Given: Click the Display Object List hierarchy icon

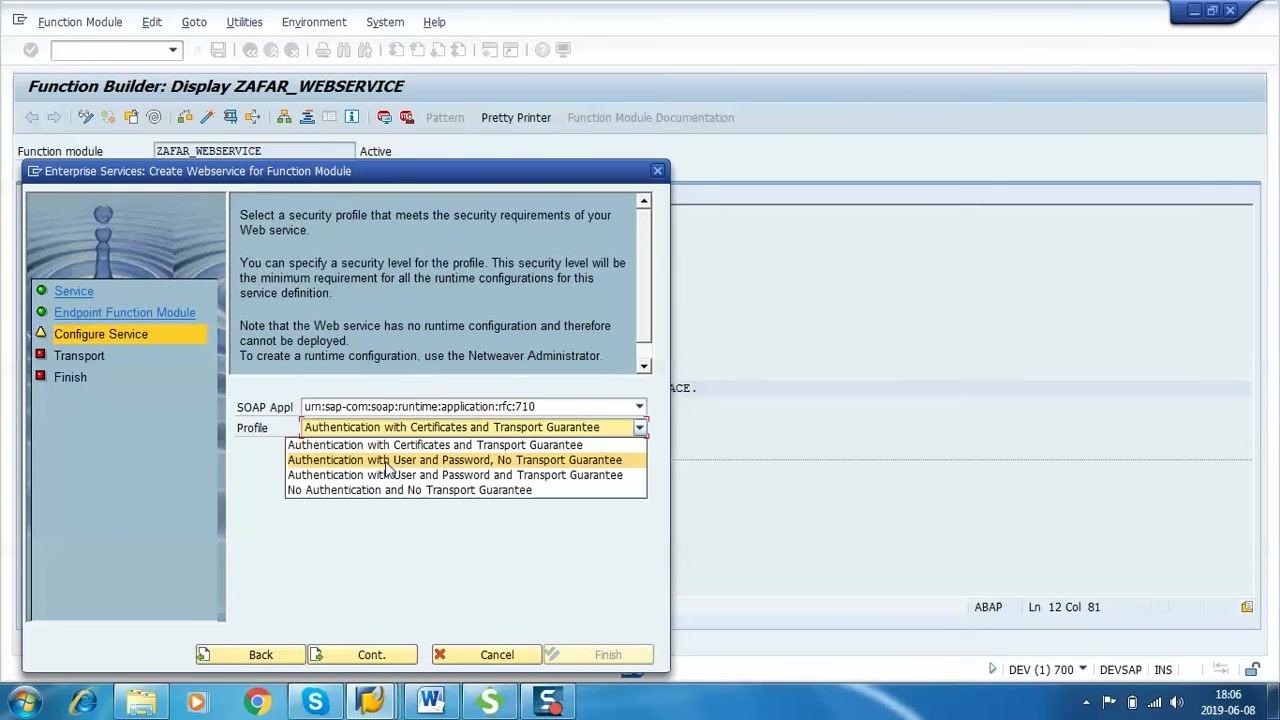Looking at the screenshot, I should 285,117.
